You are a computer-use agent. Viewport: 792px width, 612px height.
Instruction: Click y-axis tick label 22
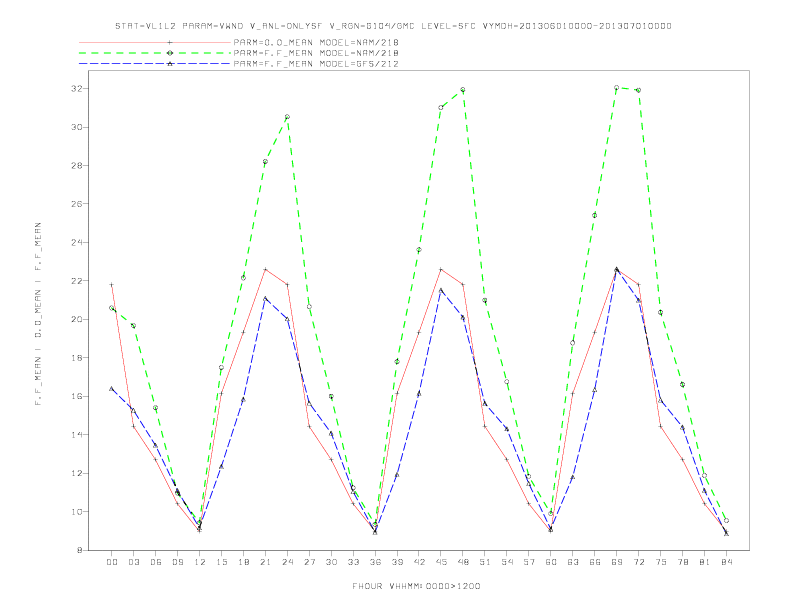pyautogui.click(x=77, y=281)
